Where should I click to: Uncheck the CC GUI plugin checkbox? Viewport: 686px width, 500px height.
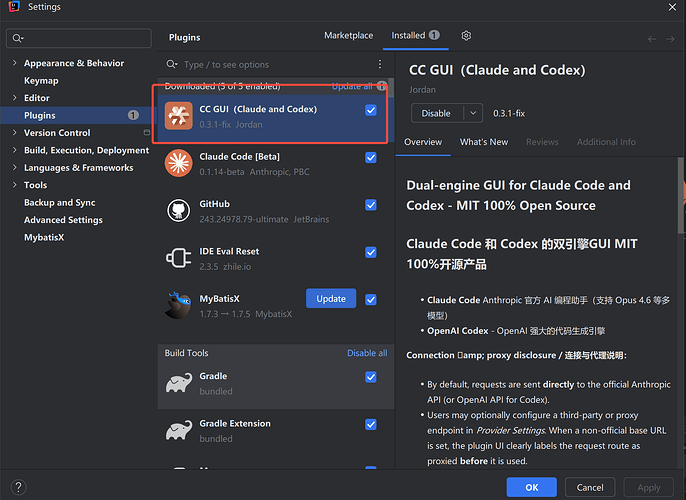(x=371, y=110)
